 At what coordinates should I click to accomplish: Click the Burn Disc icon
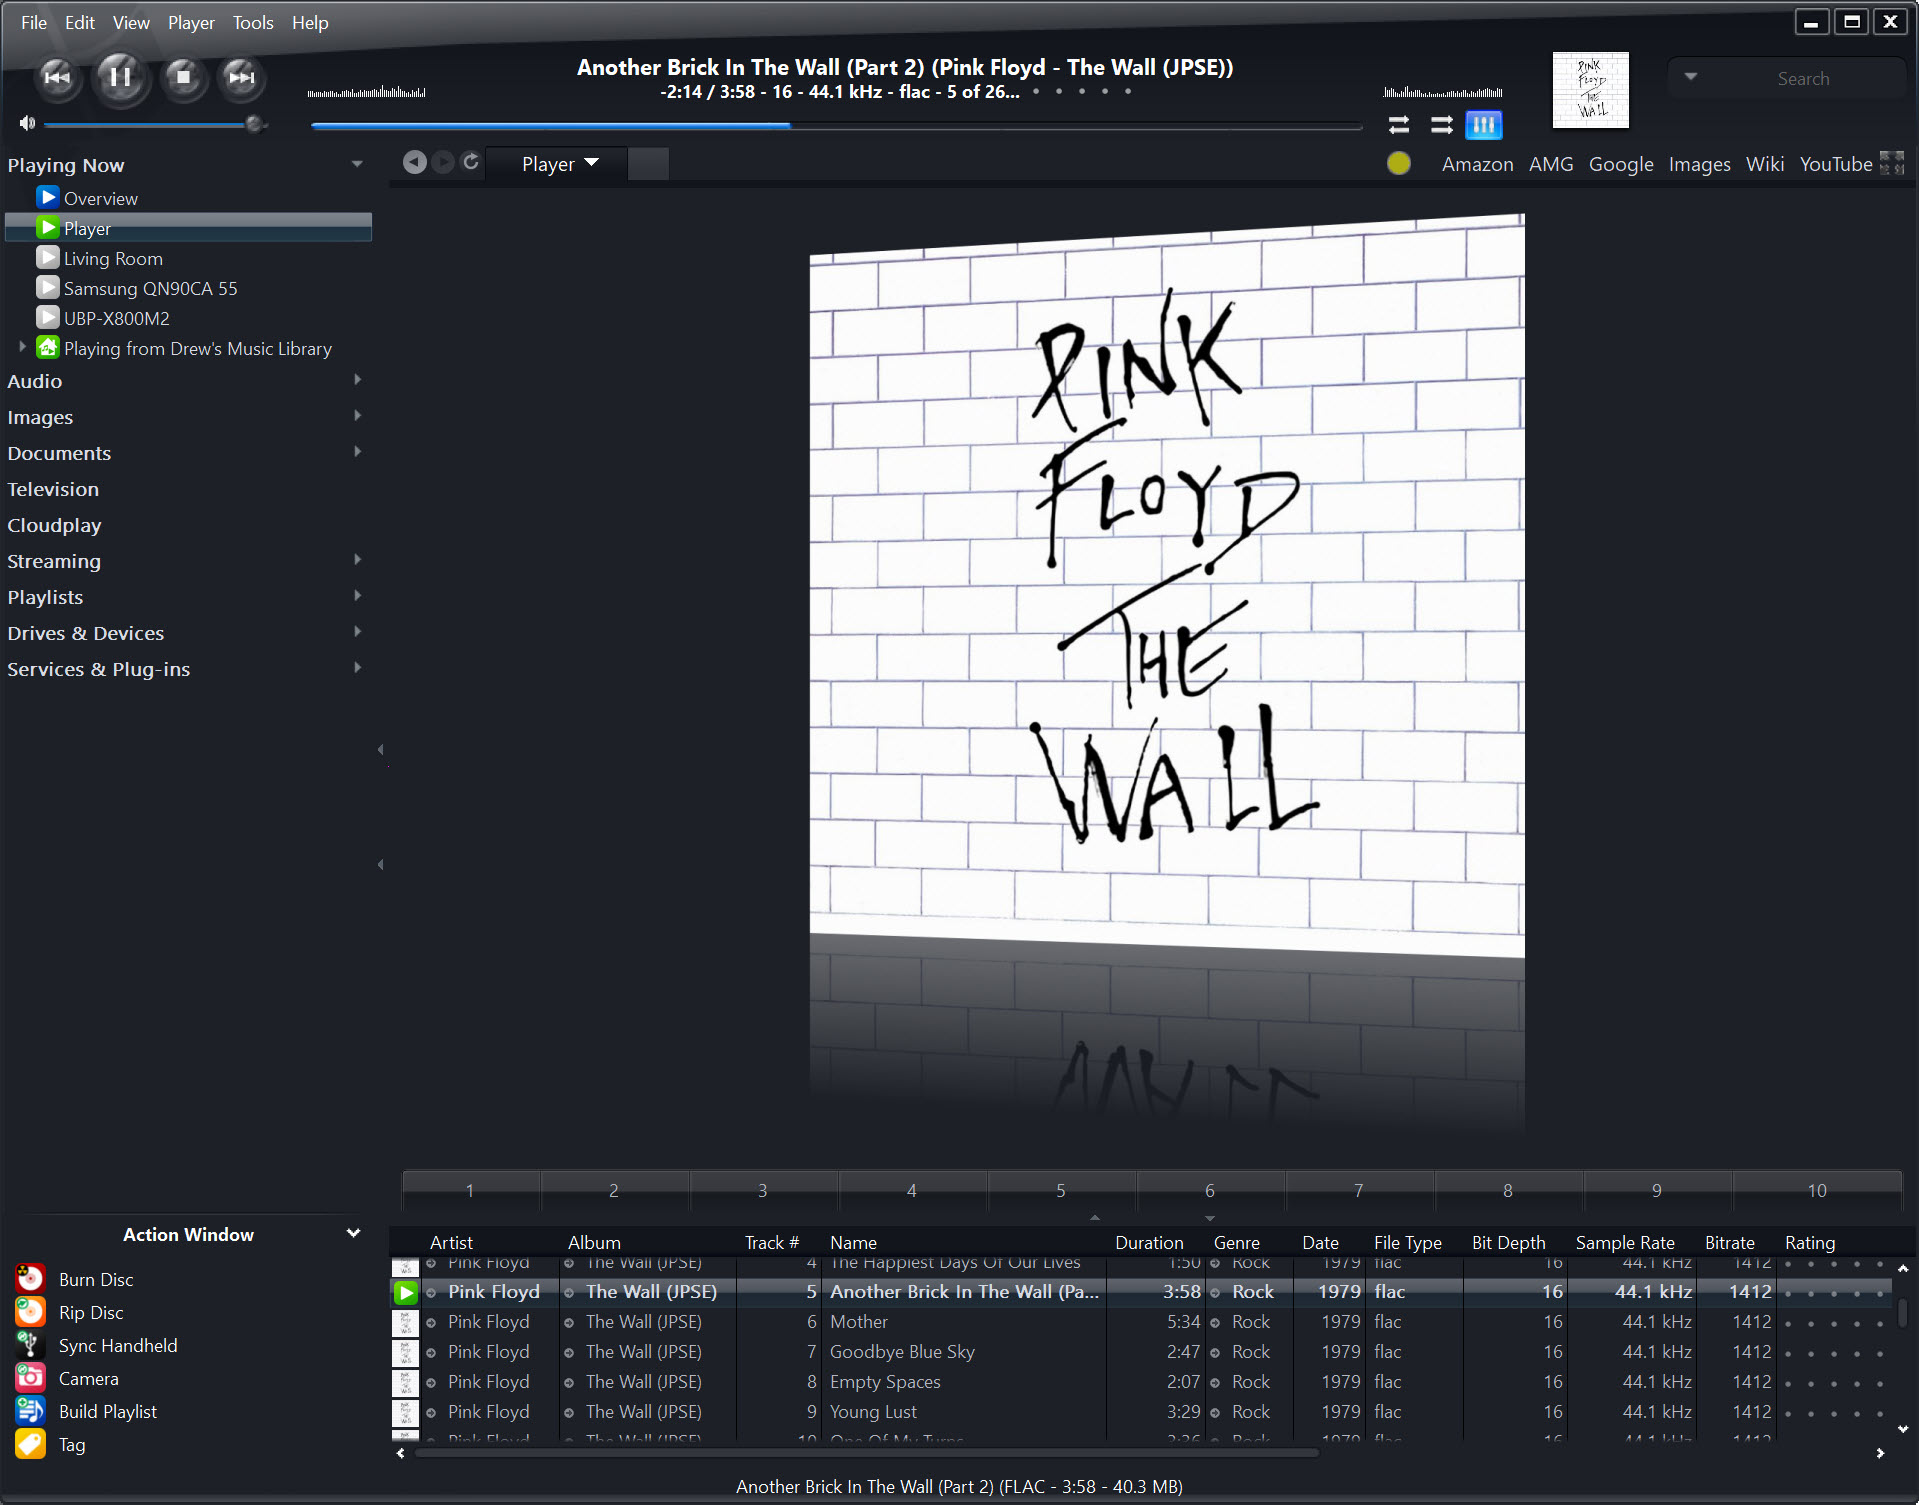30,1278
